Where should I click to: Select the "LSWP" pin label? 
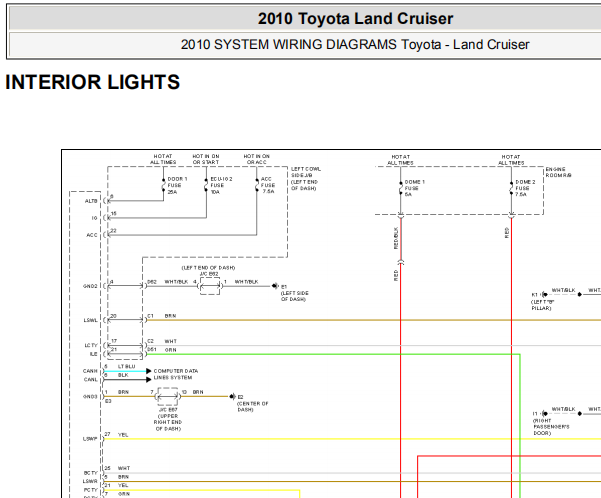(90, 439)
